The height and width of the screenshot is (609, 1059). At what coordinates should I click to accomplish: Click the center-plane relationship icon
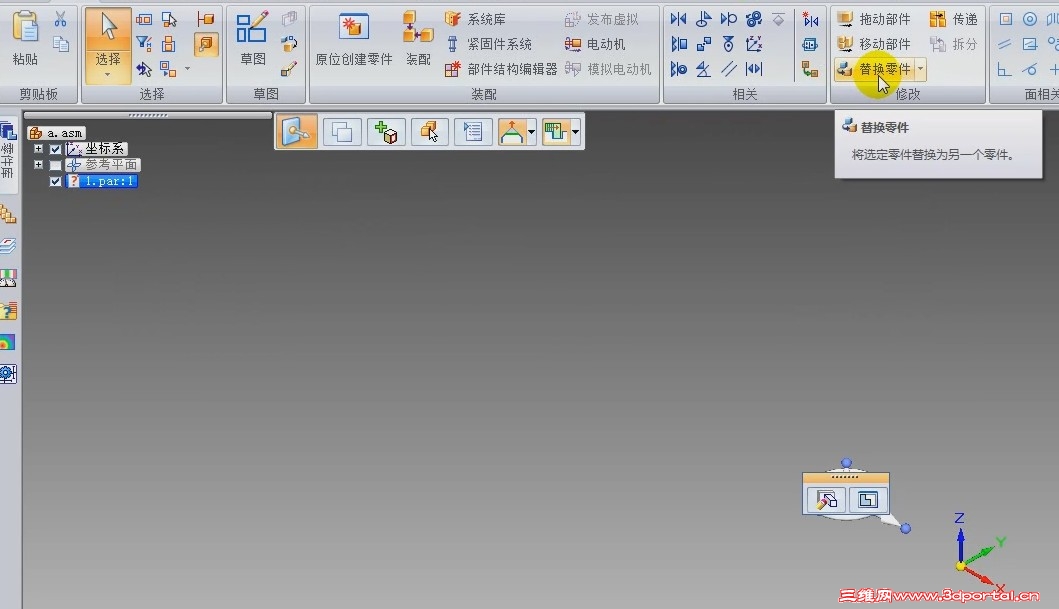(754, 69)
